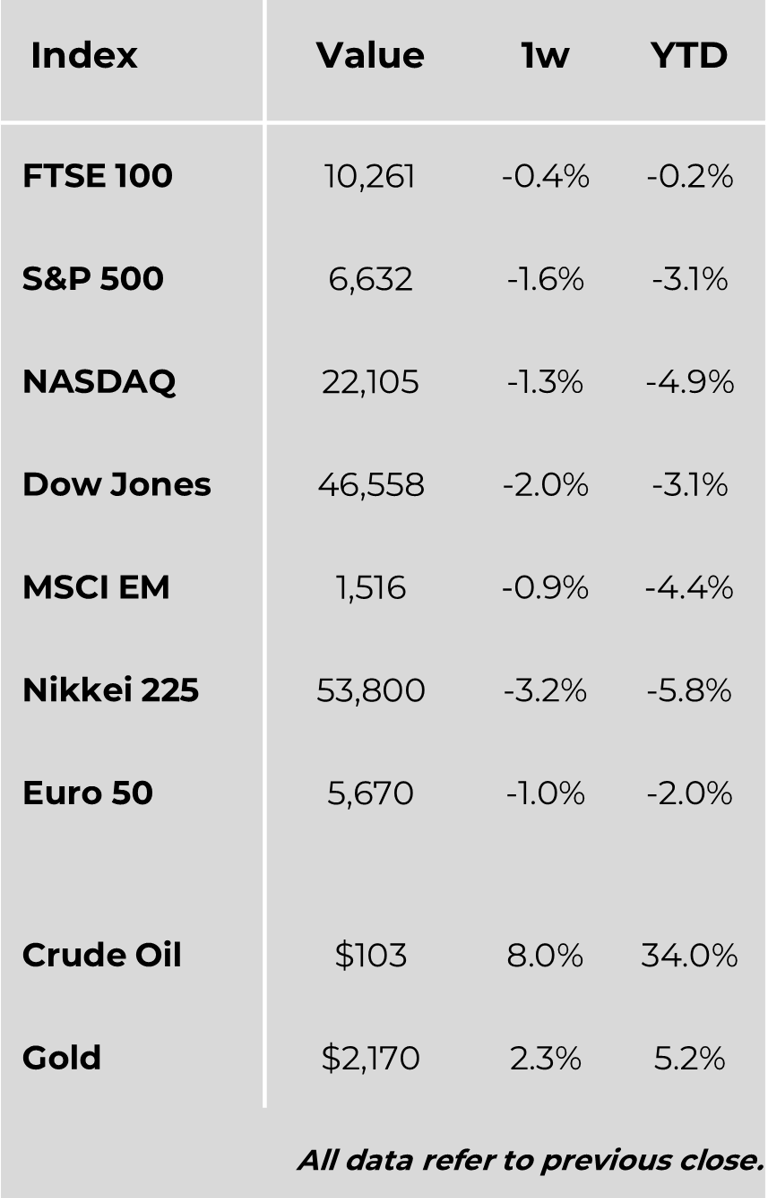Click the Value column header
This screenshot has width=768, height=1198.
[370, 56]
